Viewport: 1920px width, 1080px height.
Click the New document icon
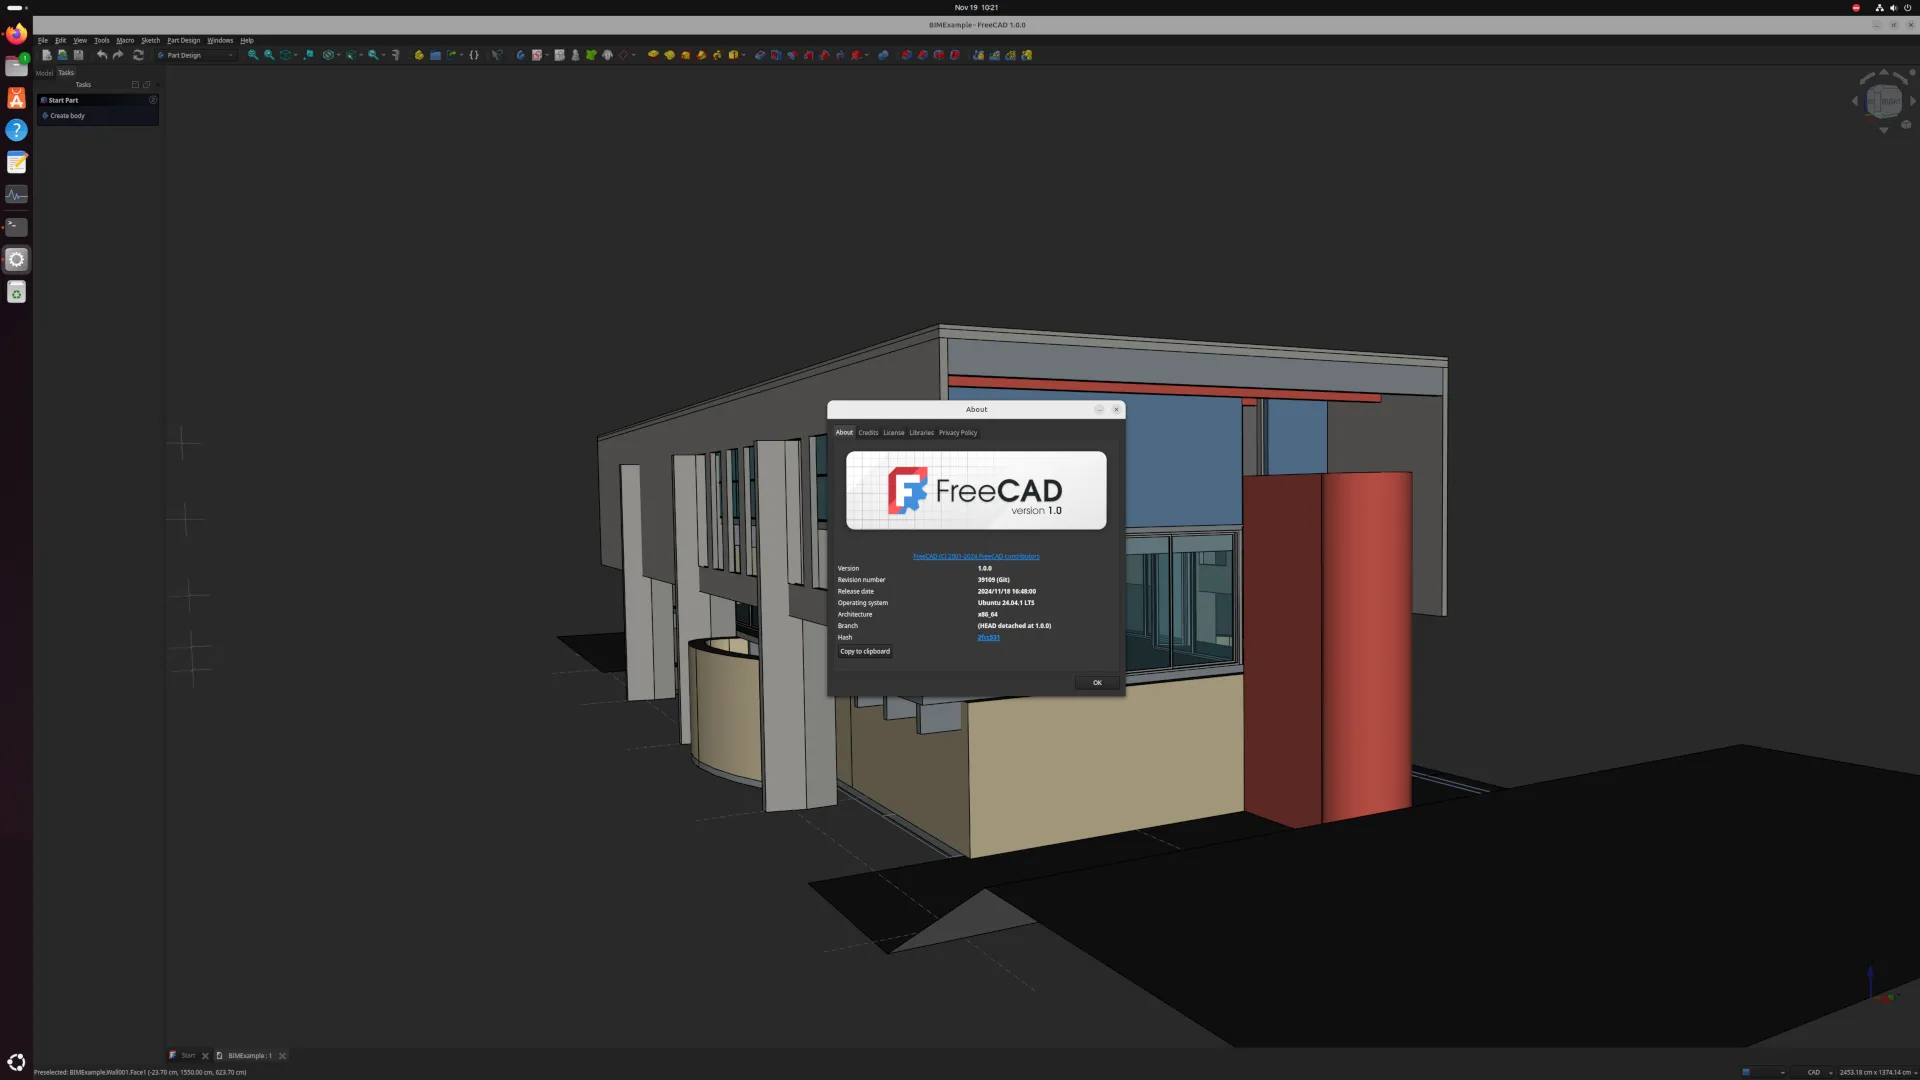coord(46,55)
